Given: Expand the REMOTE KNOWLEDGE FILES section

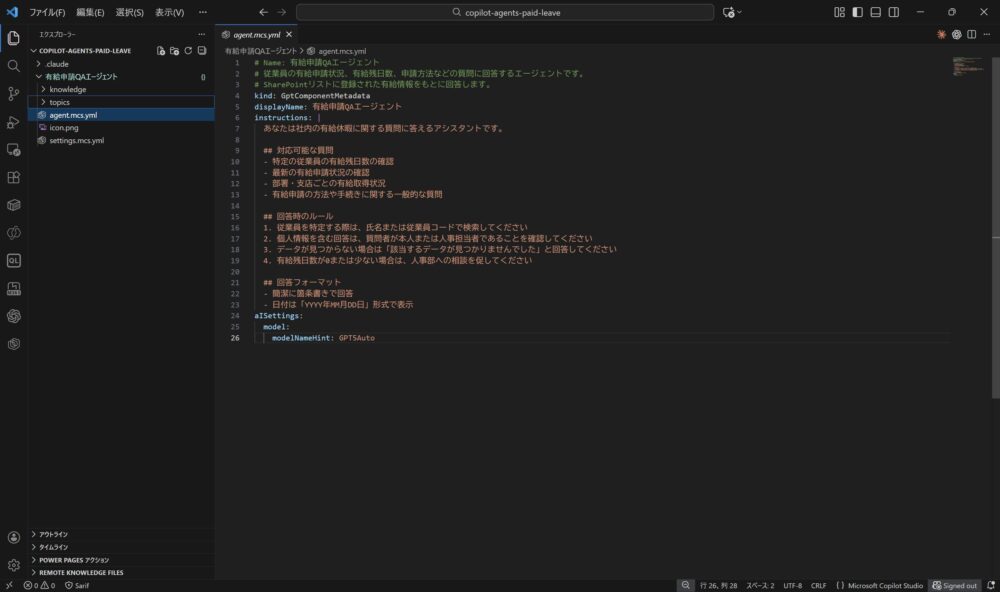Looking at the screenshot, I should point(81,573).
